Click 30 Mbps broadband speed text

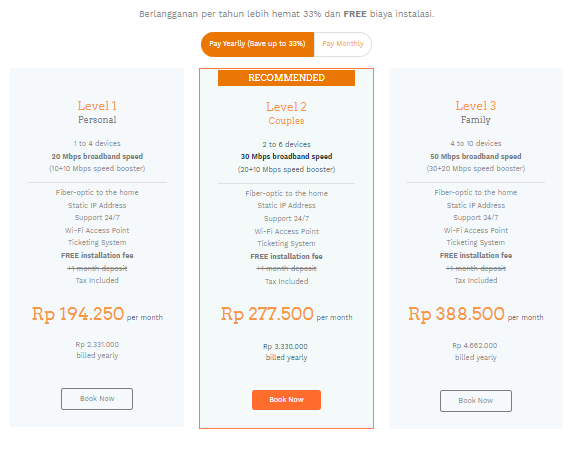pos(286,157)
